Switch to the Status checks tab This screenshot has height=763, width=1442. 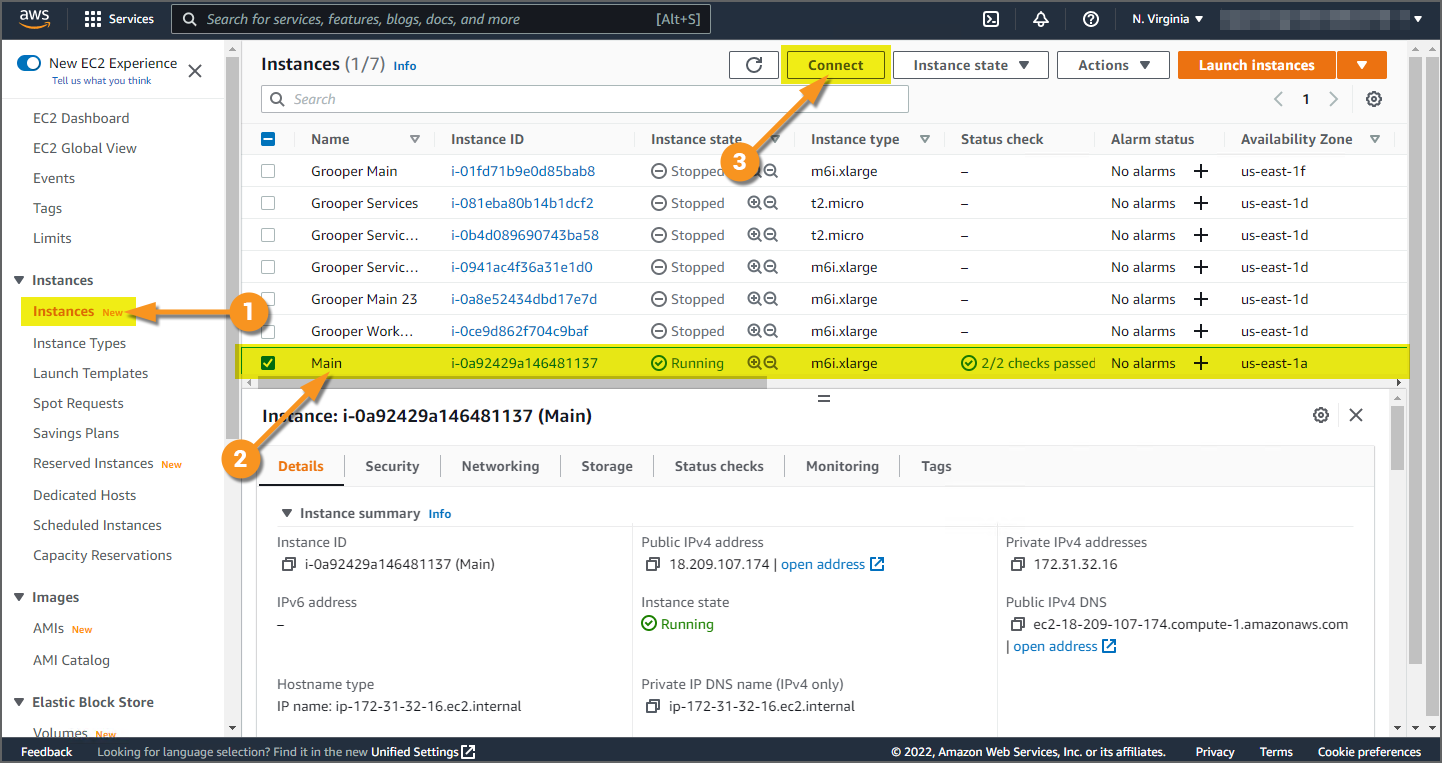[x=719, y=466]
